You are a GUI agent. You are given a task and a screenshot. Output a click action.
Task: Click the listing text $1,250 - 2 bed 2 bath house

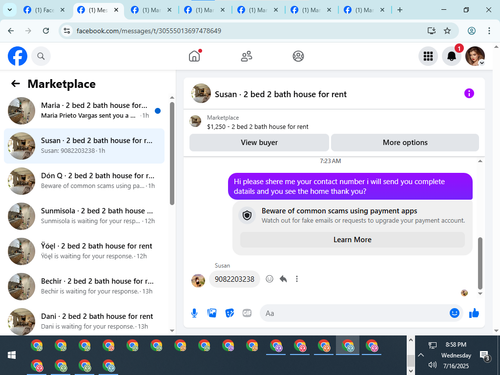point(257,127)
